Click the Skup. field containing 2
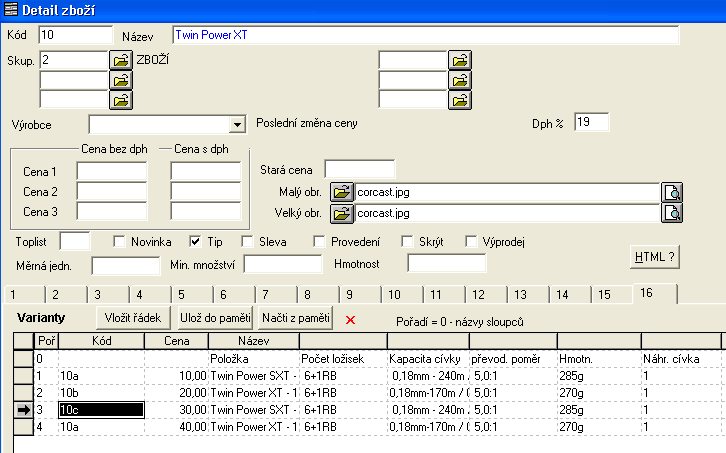Viewport: 726px width, 453px height. (x=74, y=60)
